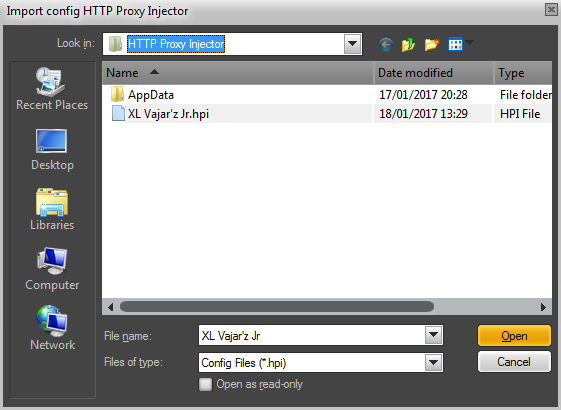The height and width of the screenshot is (410, 561).
Task: Go back to last folder visited
Action: tap(386, 45)
